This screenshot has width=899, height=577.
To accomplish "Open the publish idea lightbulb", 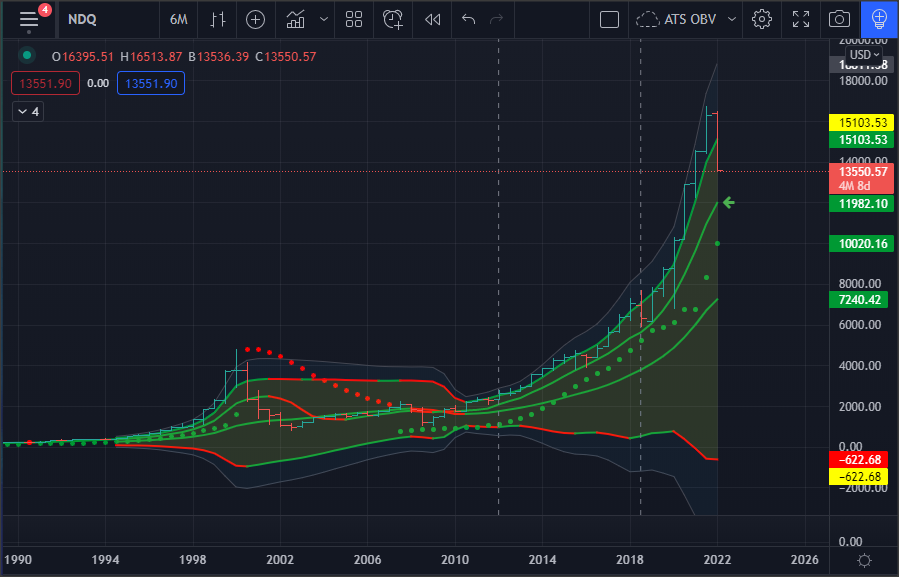I will 879,20.
